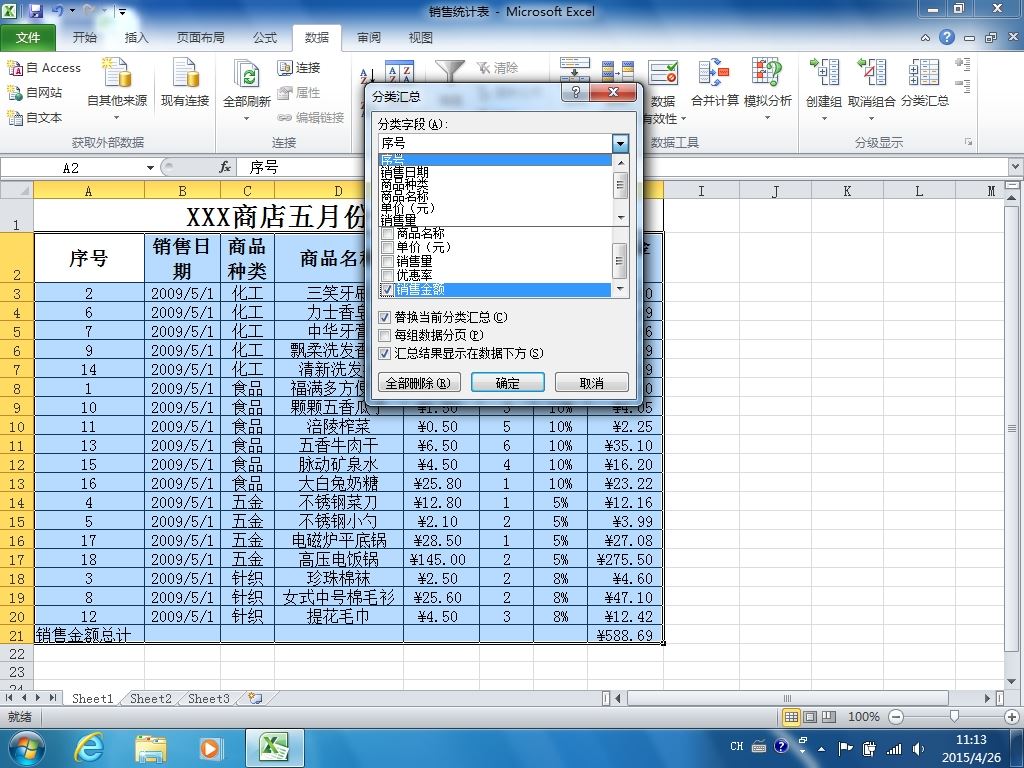Viewport: 1024px width, 768px height.
Task: Open Internet Explorer from taskbar
Action: [89, 748]
